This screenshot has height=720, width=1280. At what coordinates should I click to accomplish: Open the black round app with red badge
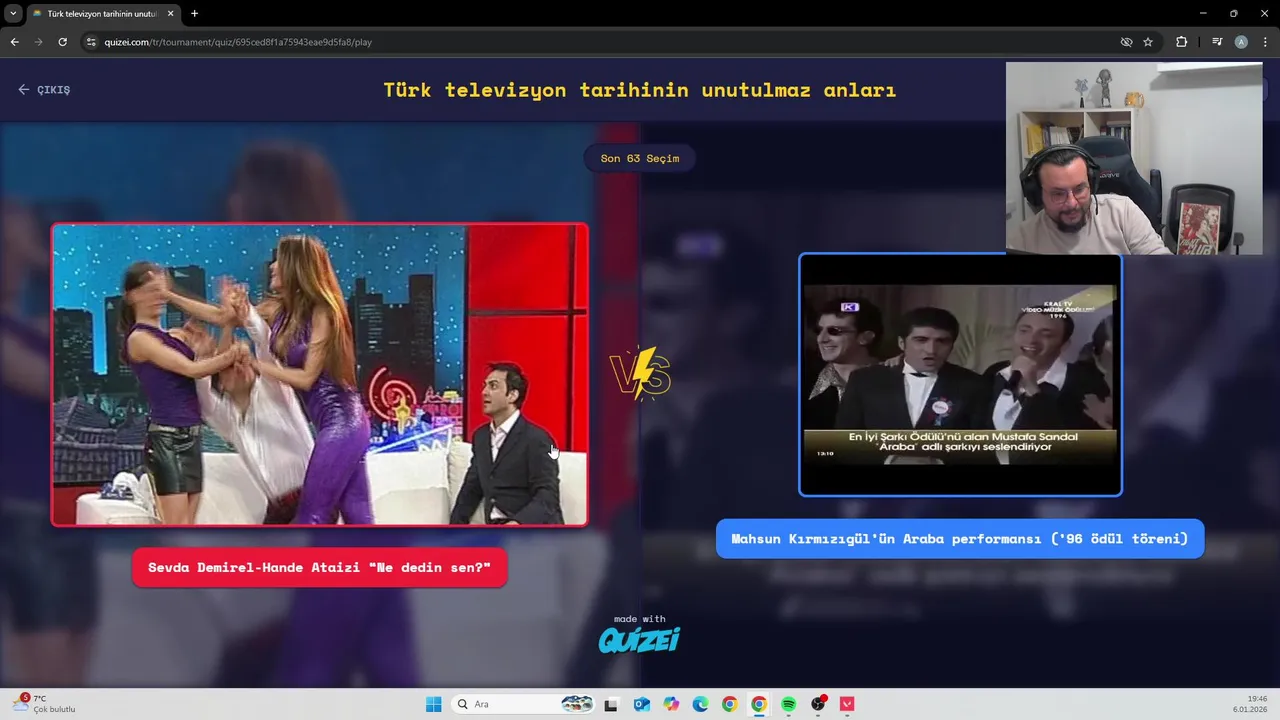coord(818,704)
